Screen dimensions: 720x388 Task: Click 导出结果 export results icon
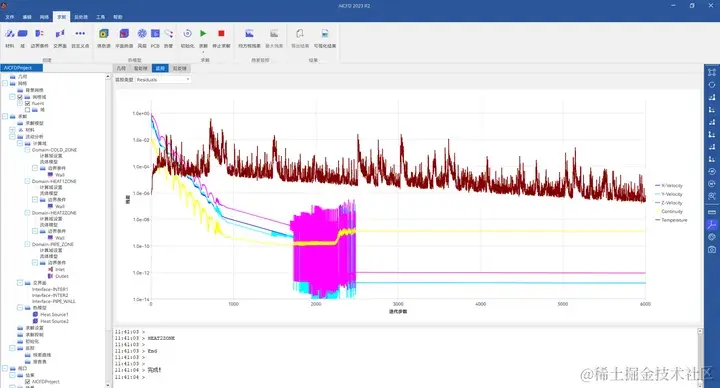pos(300,34)
